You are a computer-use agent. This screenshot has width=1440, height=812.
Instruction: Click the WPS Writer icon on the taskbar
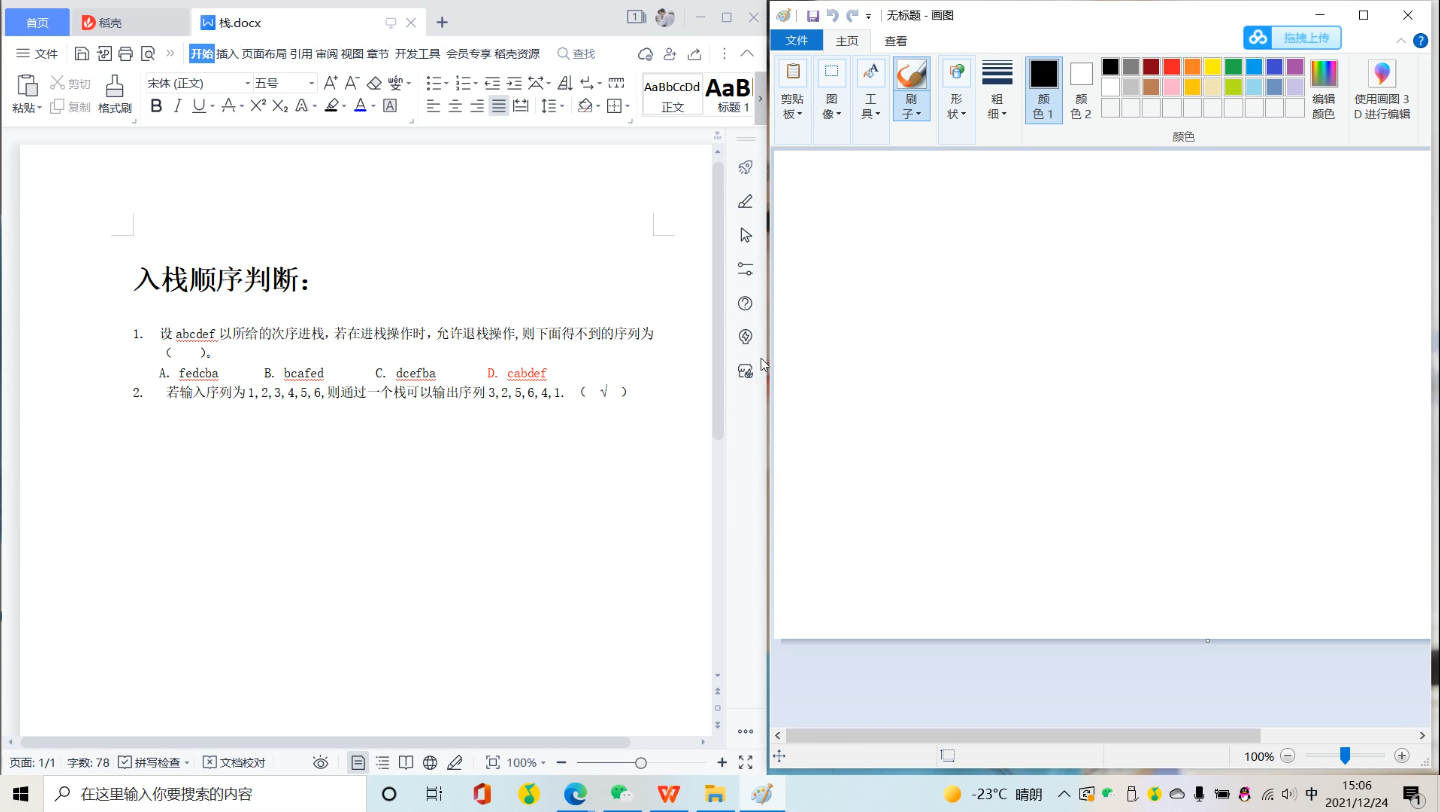(668, 796)
